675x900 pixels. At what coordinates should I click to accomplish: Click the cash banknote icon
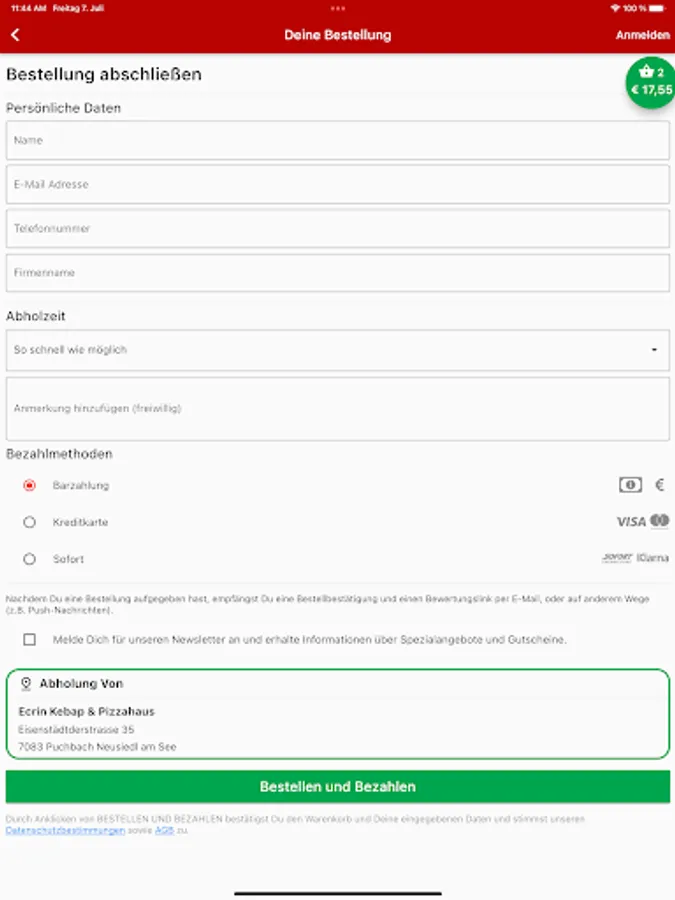pos(630,485)
